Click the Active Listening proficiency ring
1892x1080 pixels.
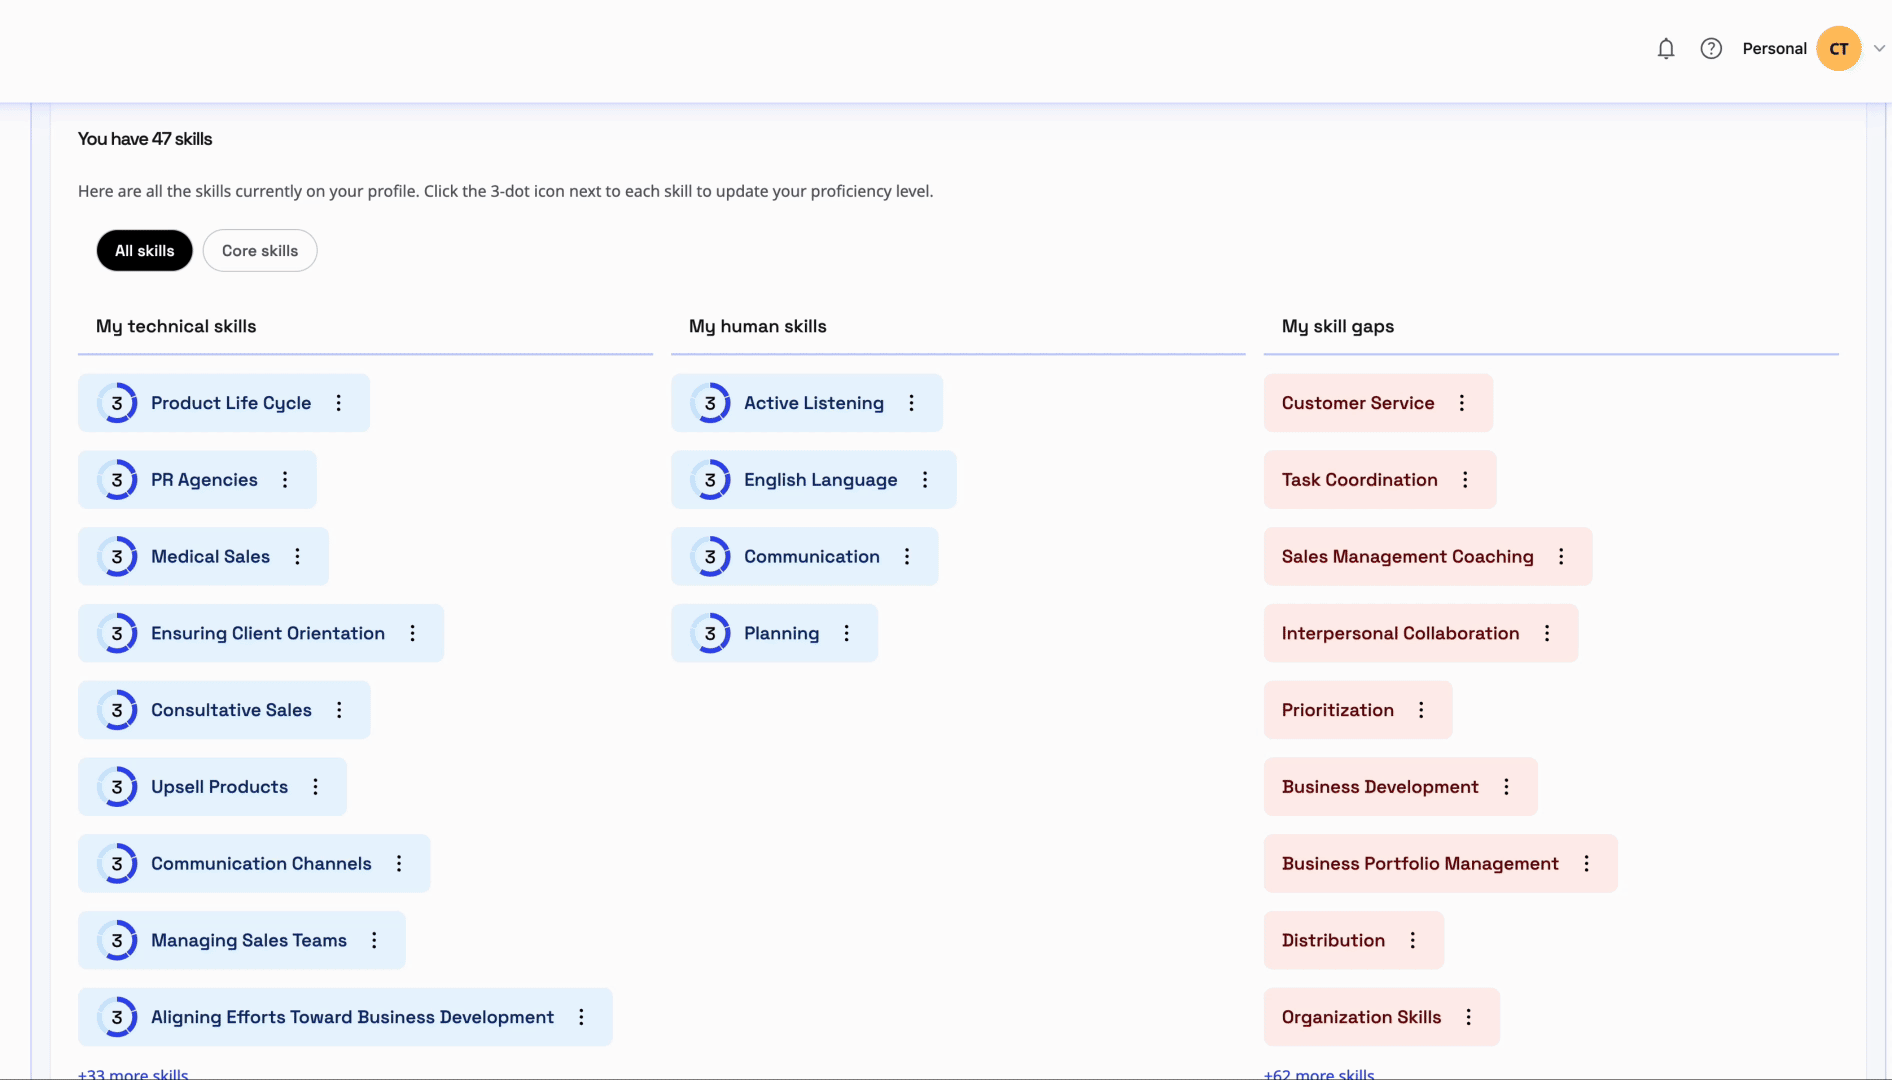click(710, 403)
